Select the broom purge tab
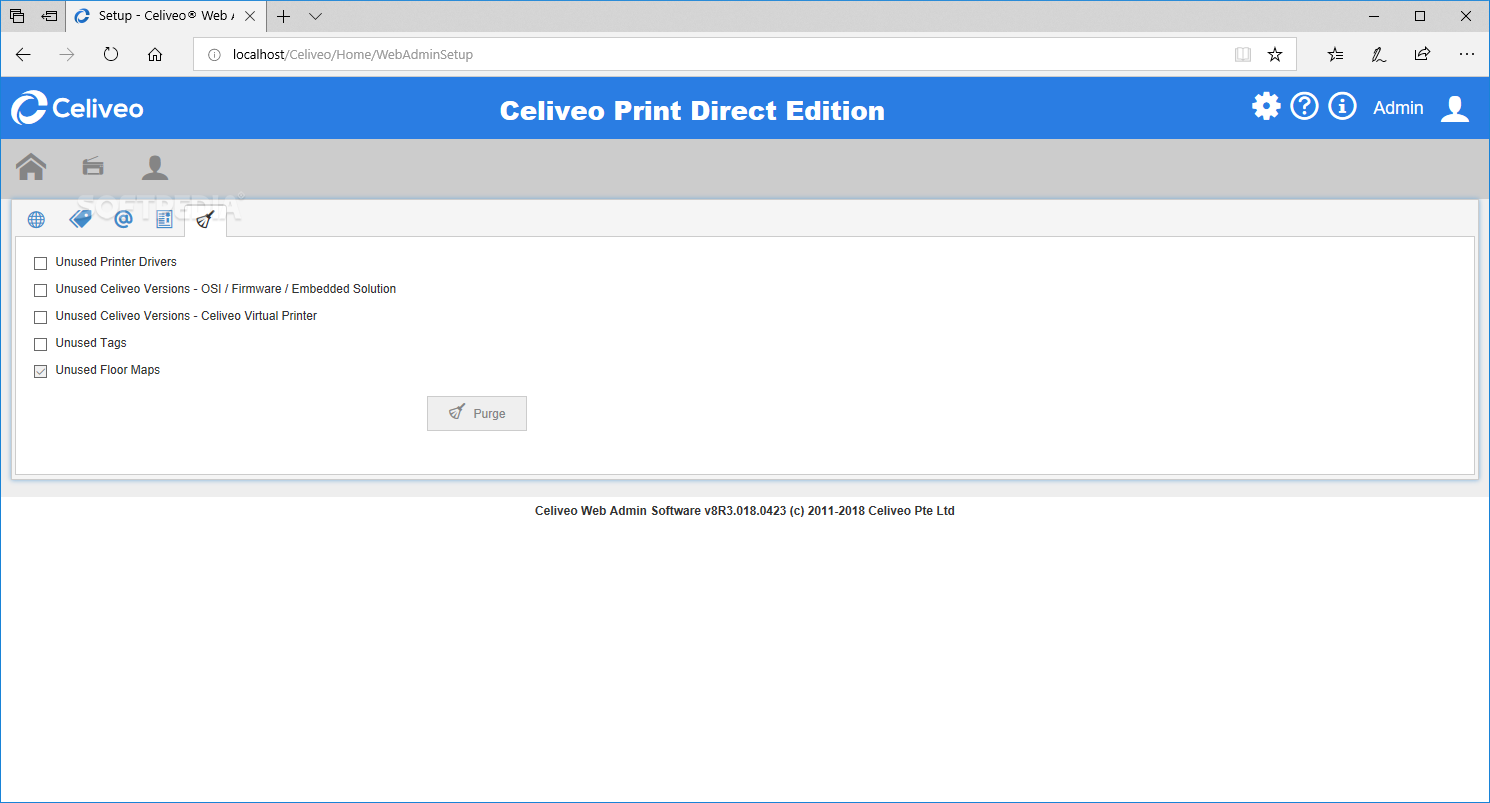1490x803 pixels. pos(205,219)
